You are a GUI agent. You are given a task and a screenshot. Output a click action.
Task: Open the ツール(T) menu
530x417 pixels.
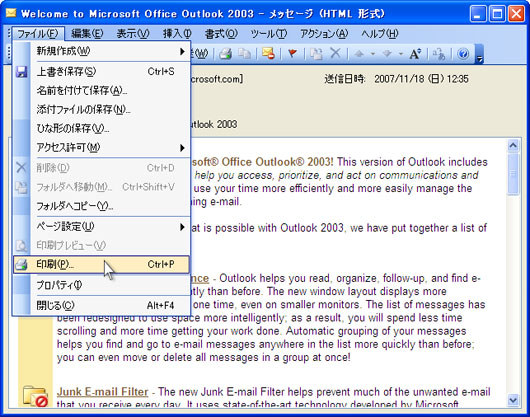pos(269,34)
